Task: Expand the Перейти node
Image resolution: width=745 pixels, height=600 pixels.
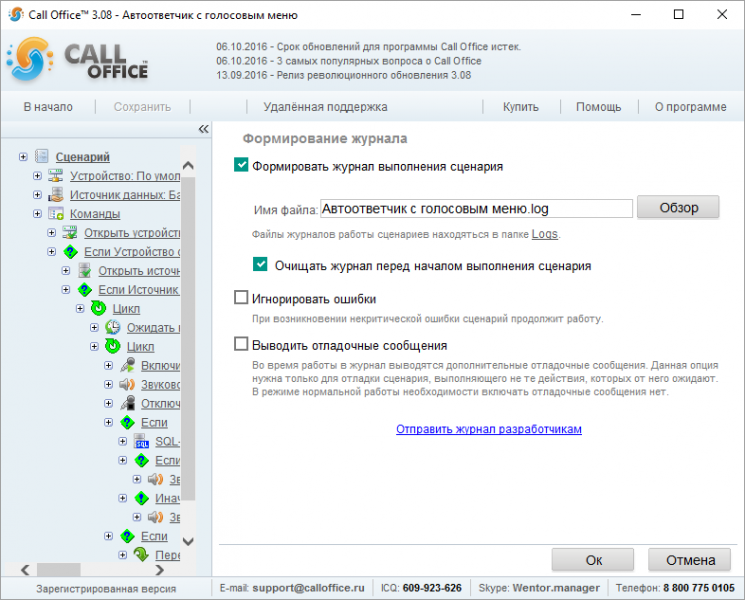Action: pyautogui.click(x=123, y=554)
